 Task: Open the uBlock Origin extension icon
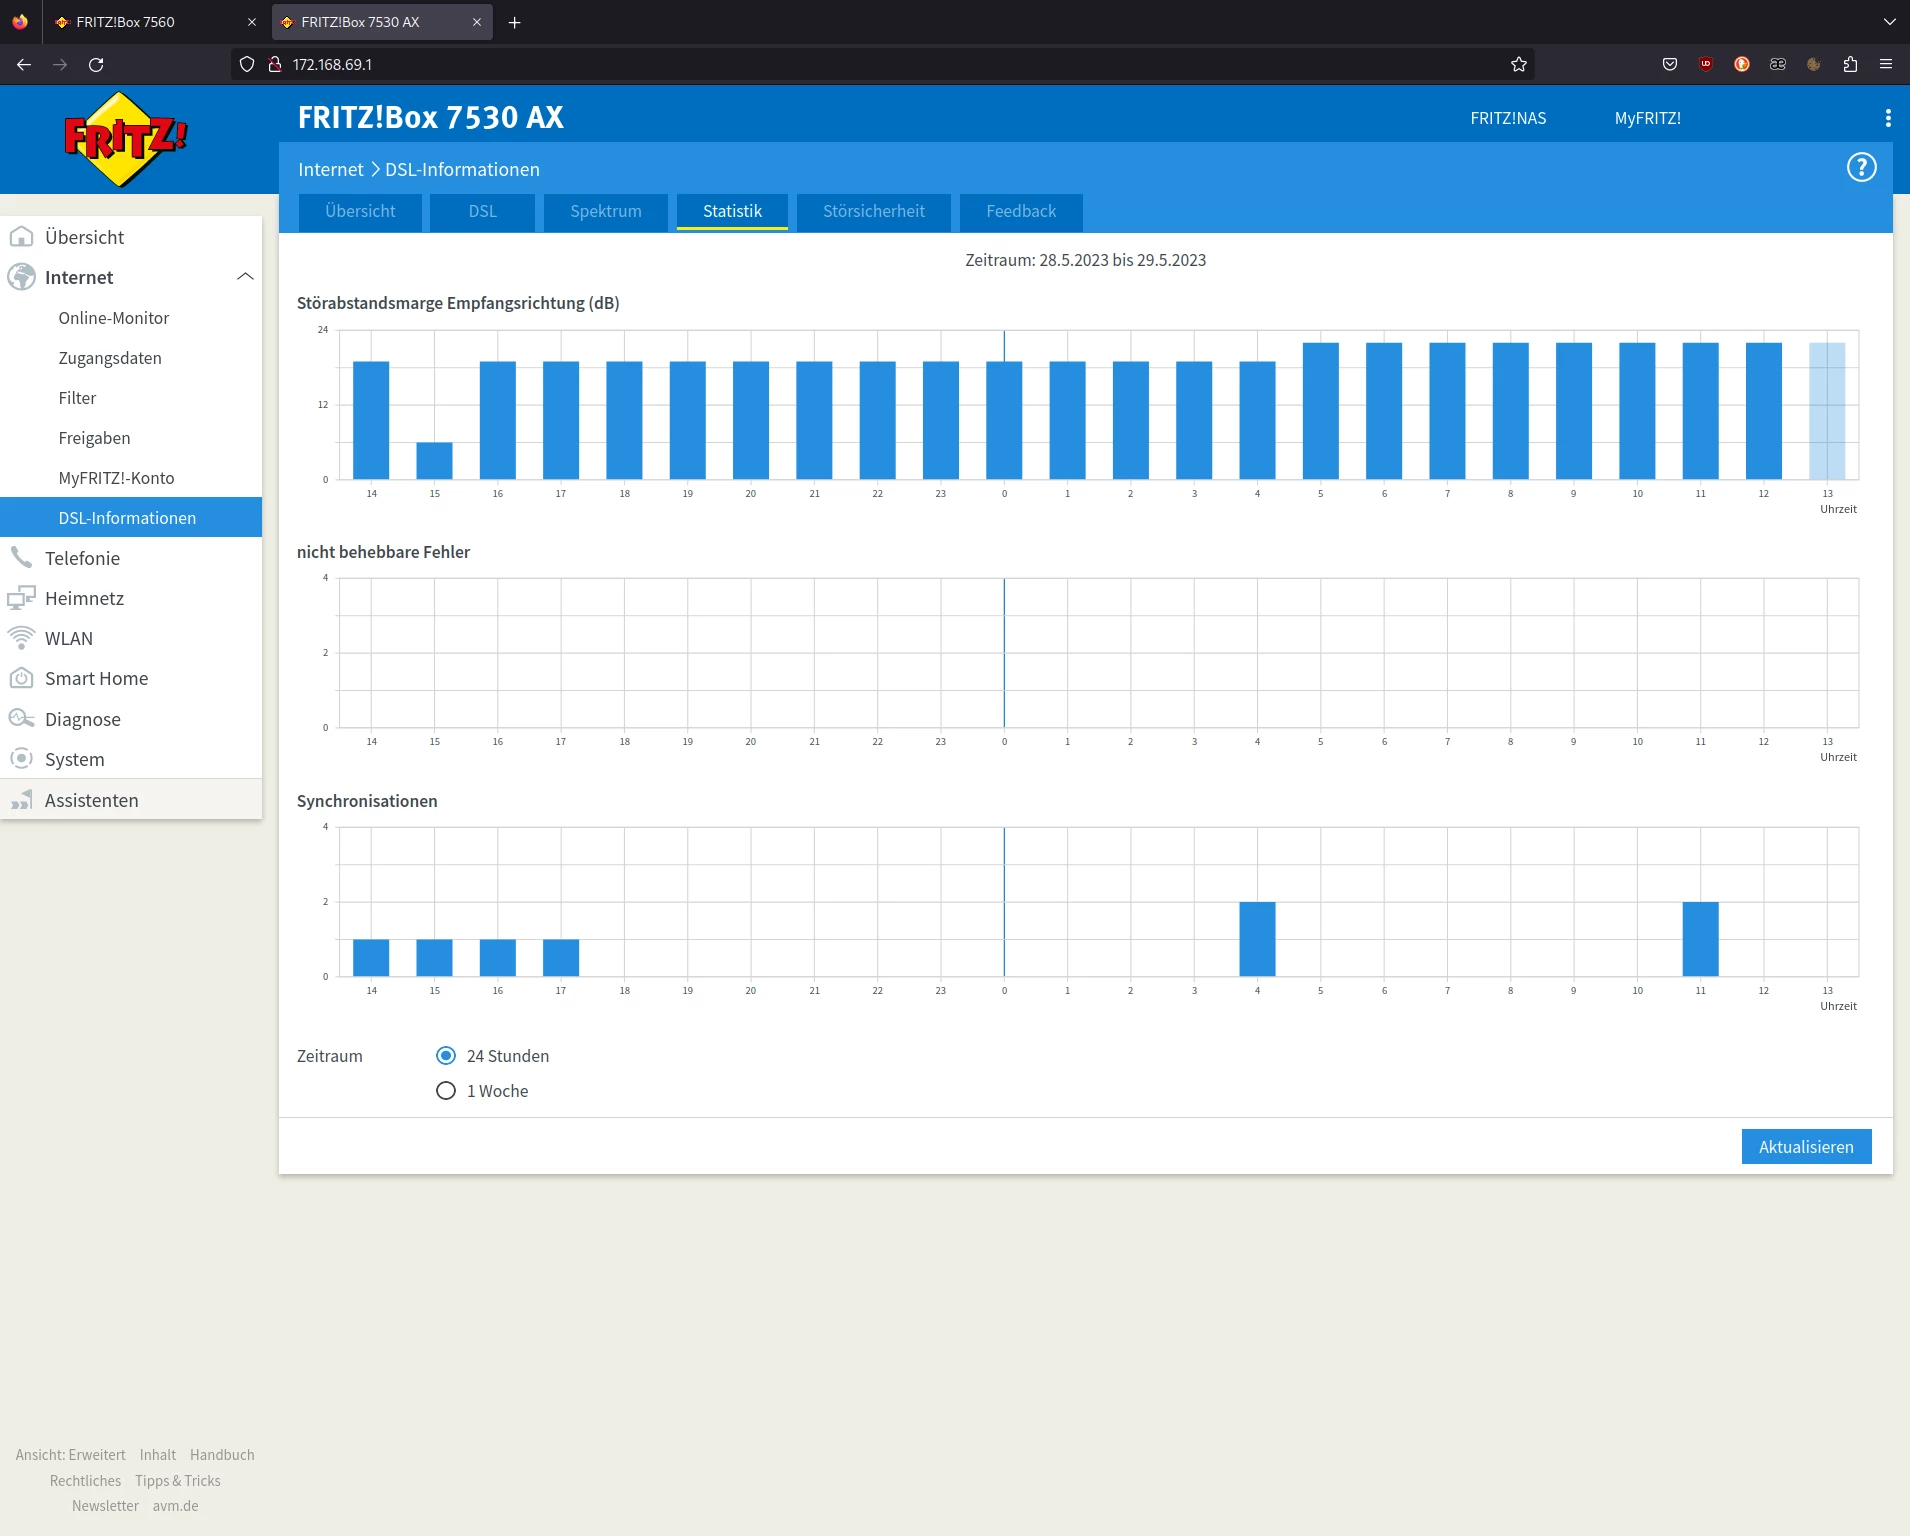[x=1706, y=64]
